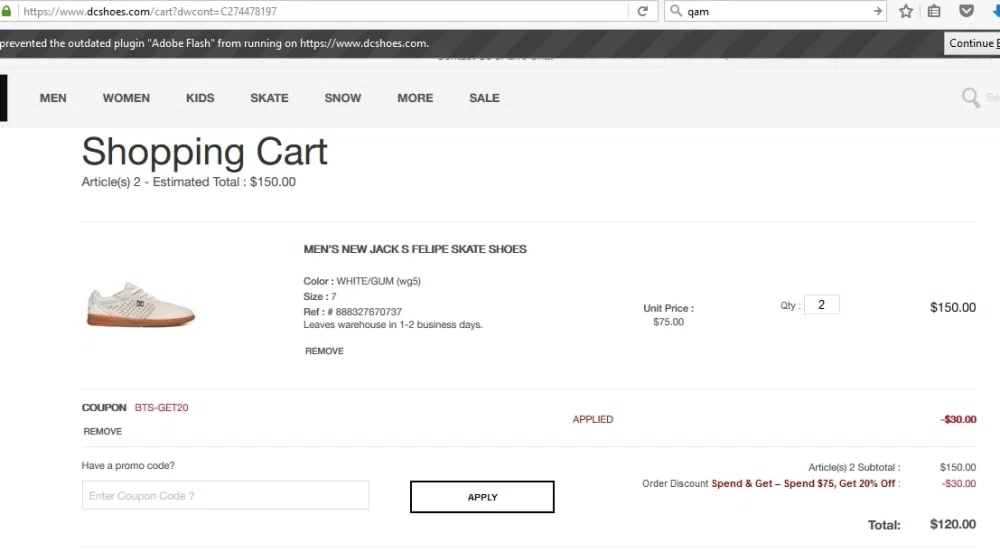Viewport: 1000px width, 552px height.
Task: Open the SKATE menu
Action: point(269,98)
